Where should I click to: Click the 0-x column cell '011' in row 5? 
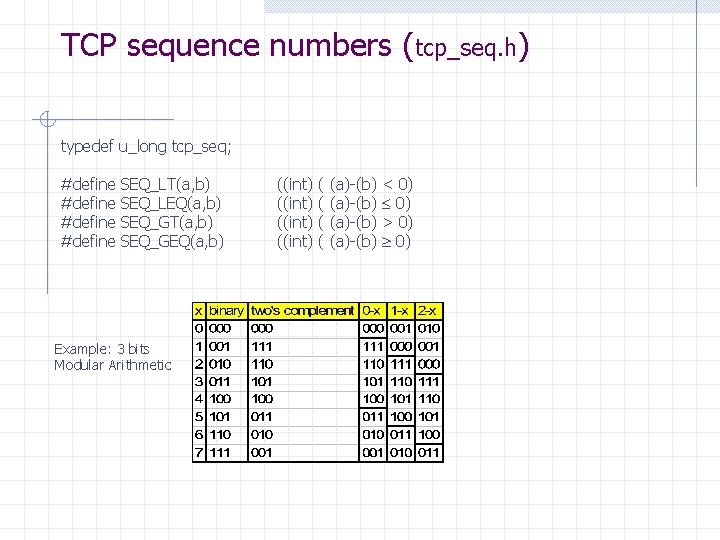tap(373, 416)
